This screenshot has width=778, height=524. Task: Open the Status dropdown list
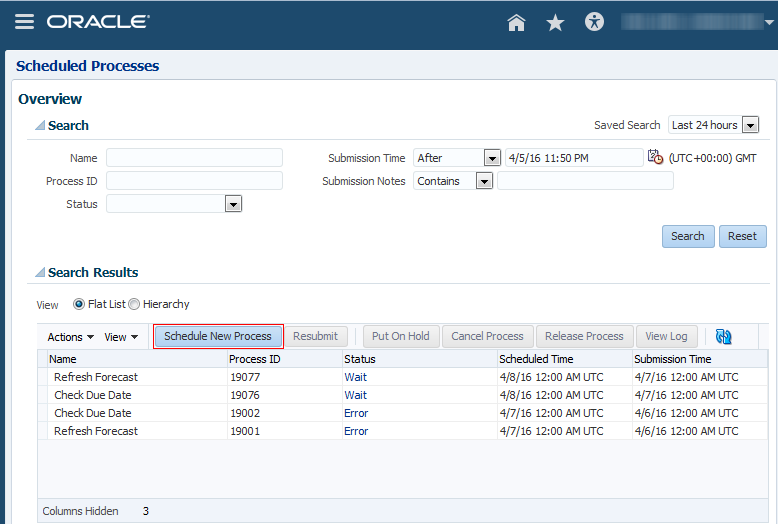coord(233,204)
